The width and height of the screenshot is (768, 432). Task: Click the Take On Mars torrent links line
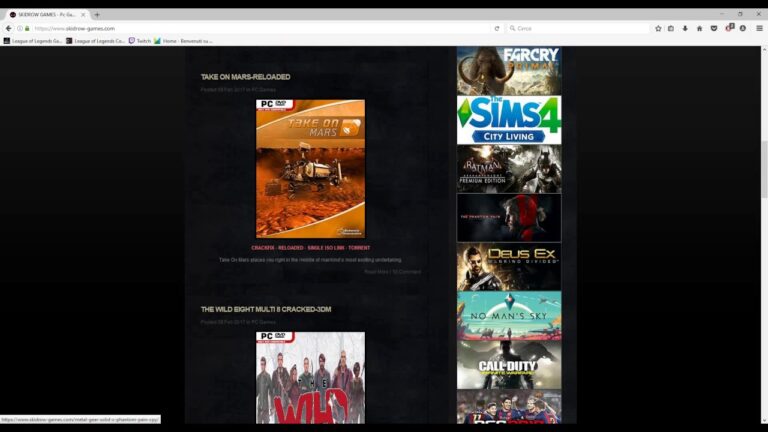click(311, 248)
